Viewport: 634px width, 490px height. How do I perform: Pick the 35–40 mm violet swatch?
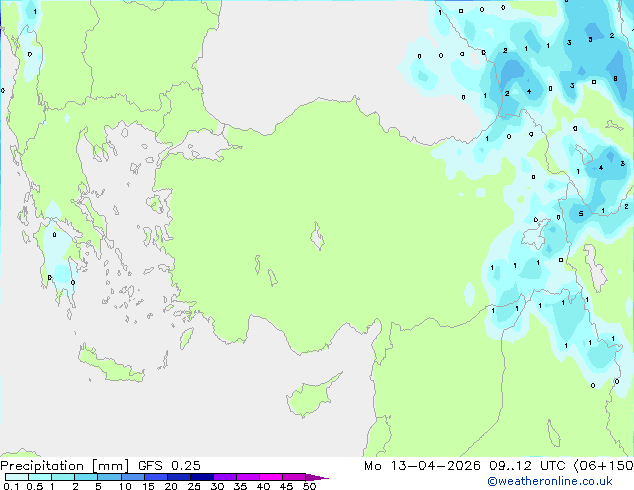[248, 477]
